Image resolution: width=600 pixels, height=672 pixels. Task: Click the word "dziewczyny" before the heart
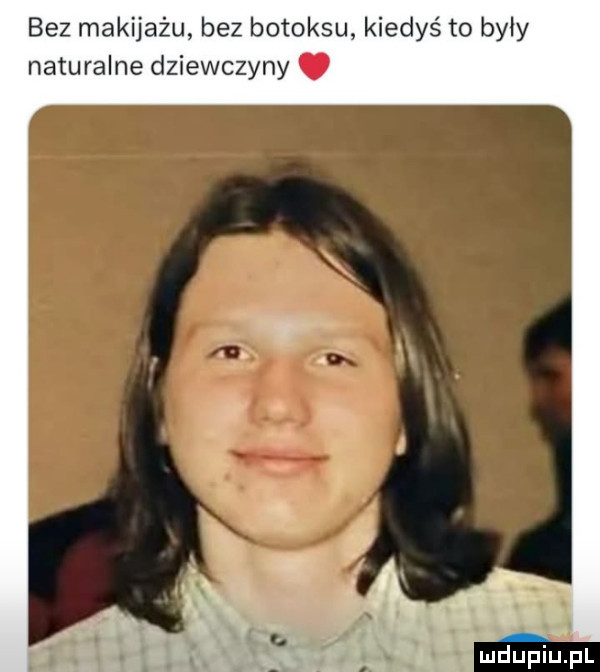pos(219,68)
